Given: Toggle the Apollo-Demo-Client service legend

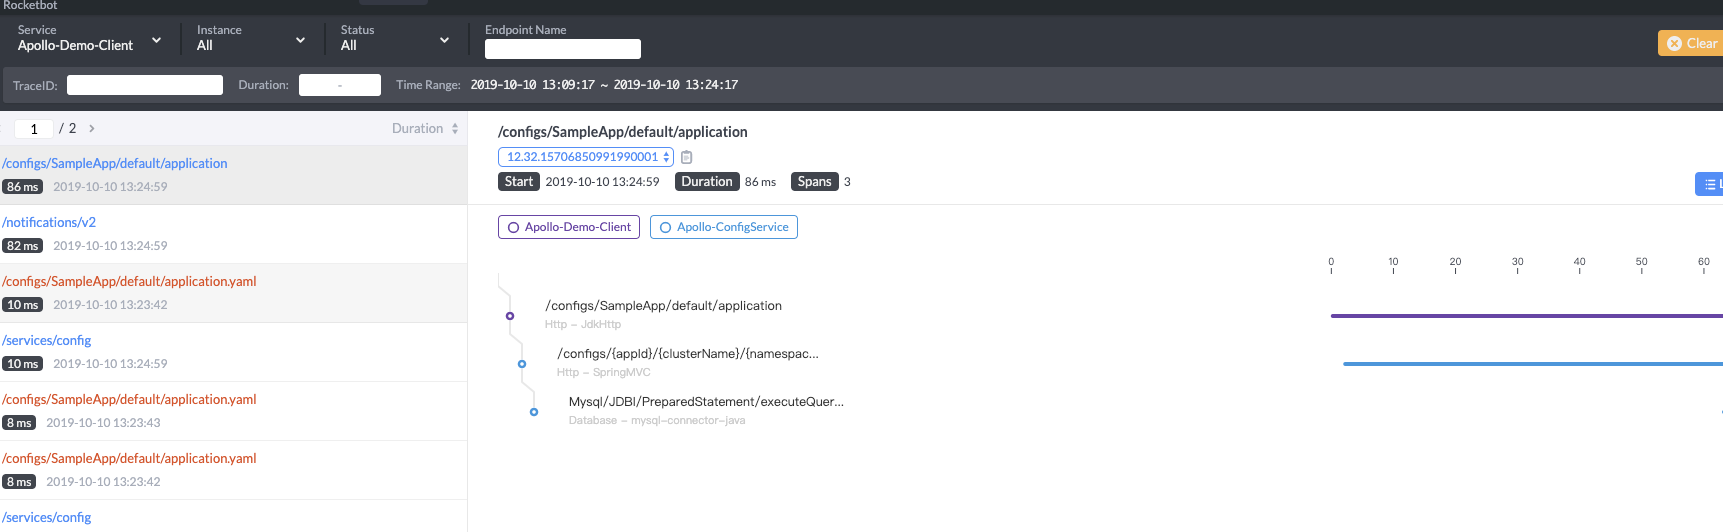Looking at the screenshot, I should 569,227.
